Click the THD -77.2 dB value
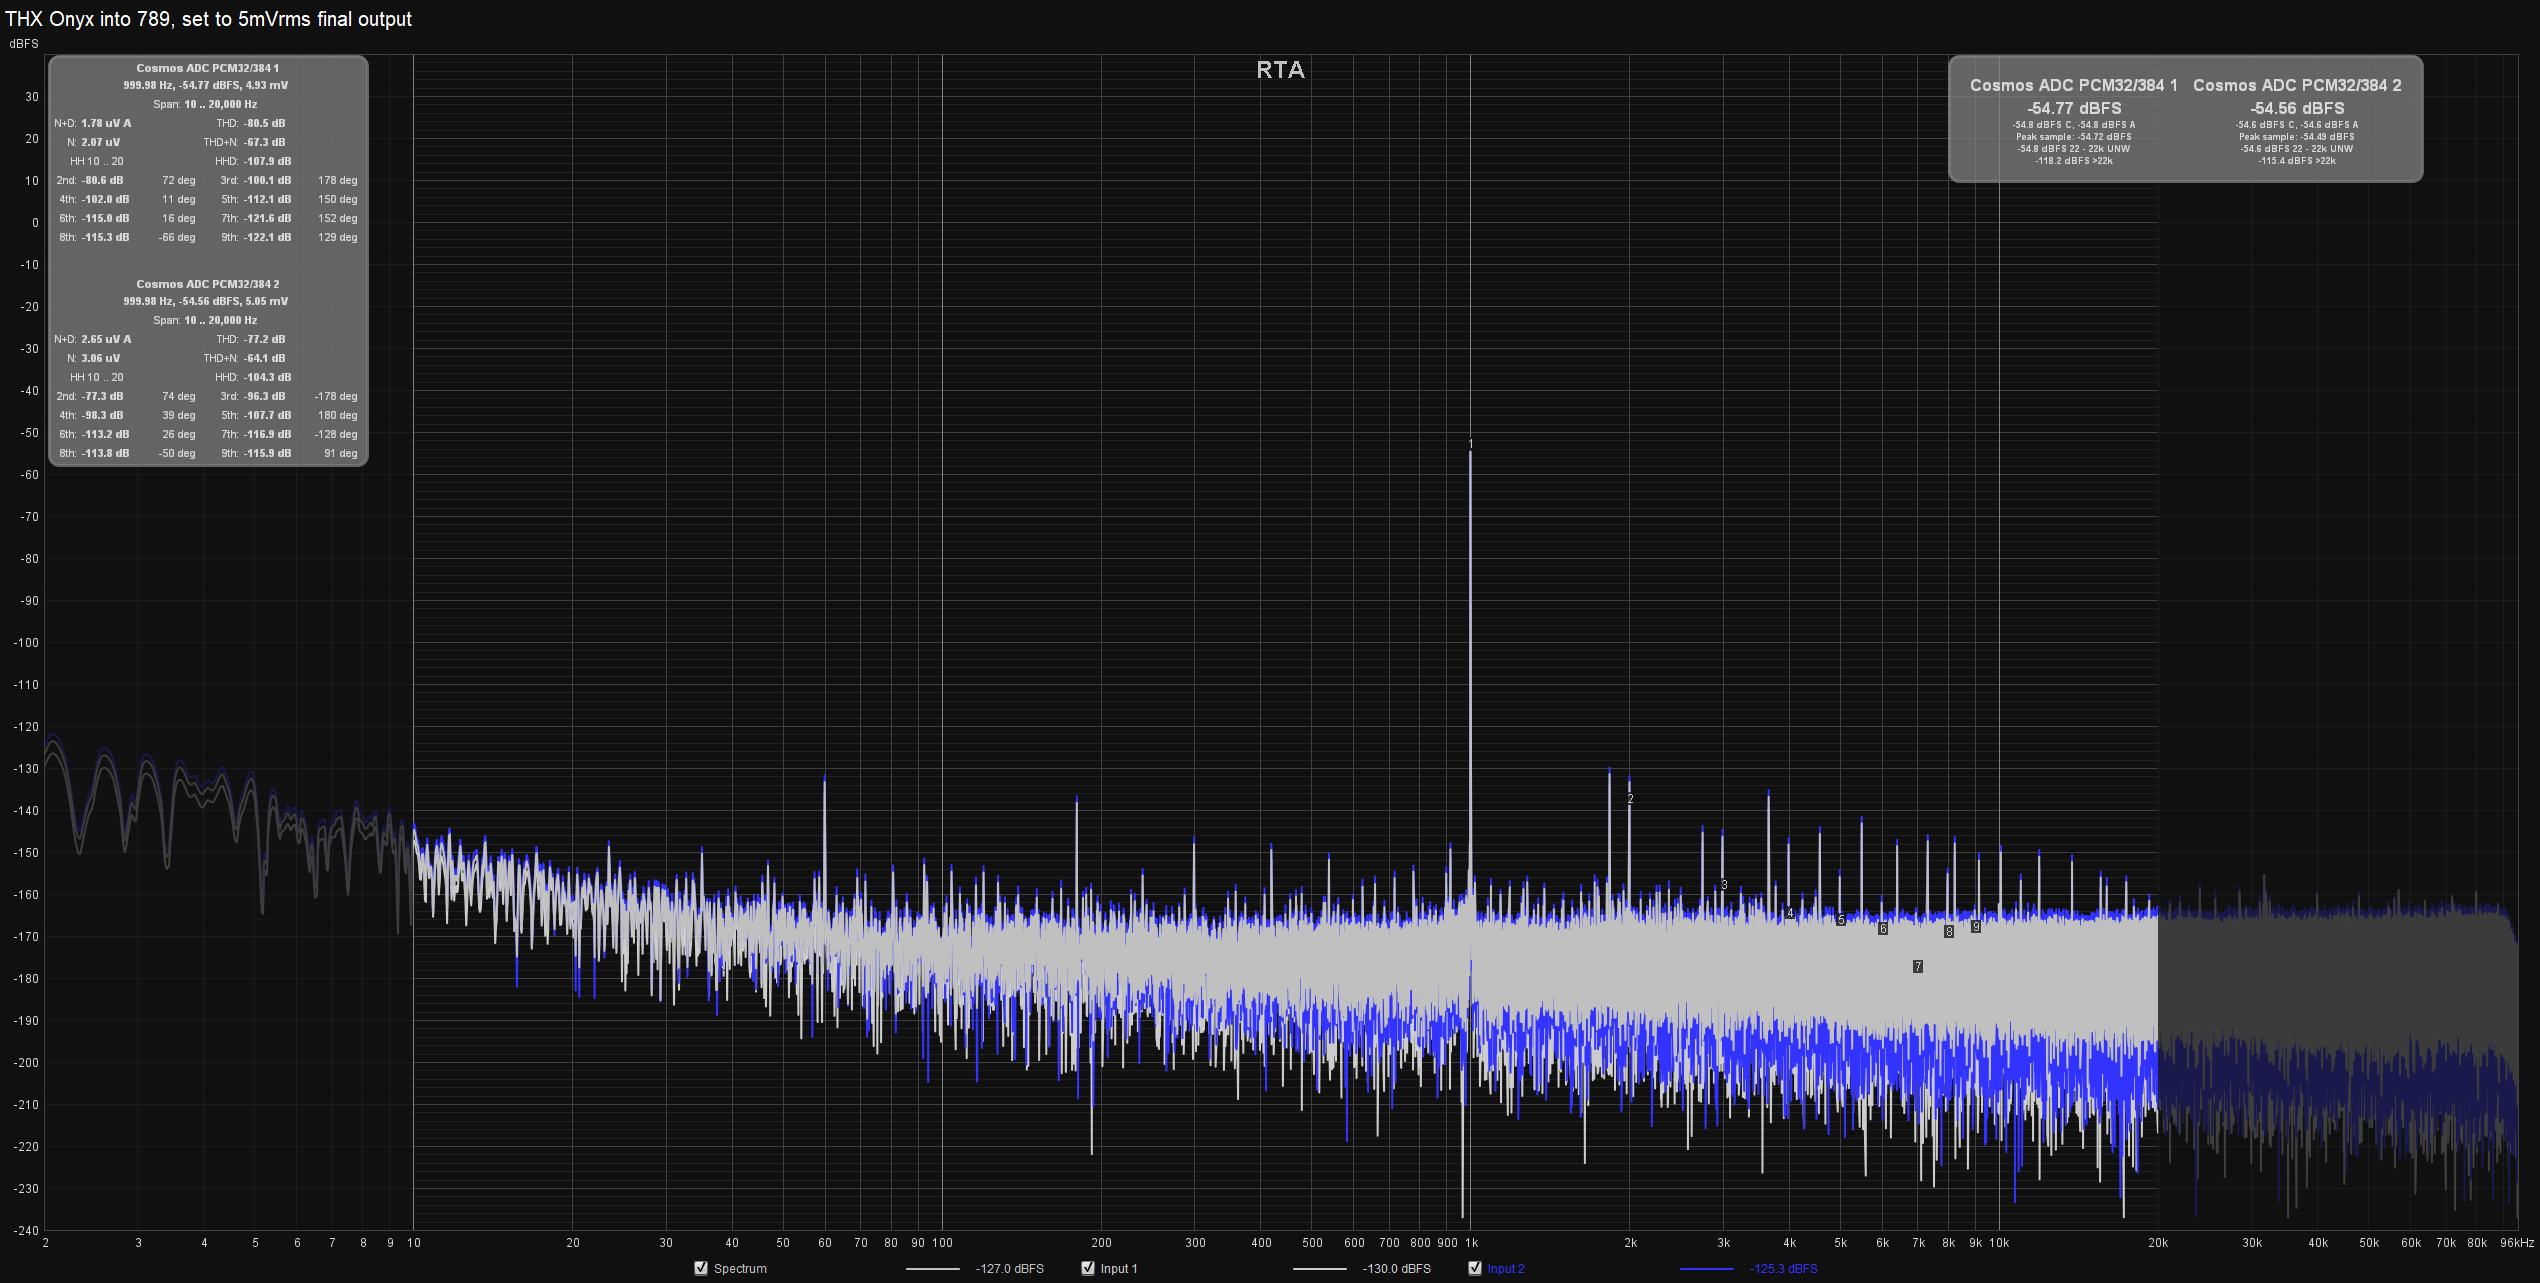 pyautogui.click(x=265, y=340)
